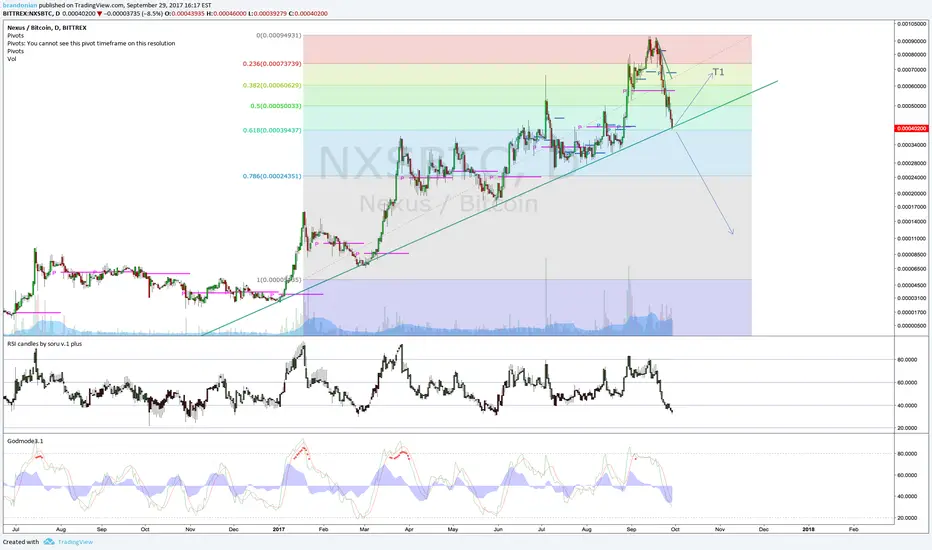Click 0.00034000 on the price axis
The height and width of the screenshot is (550, 932).
912,144
